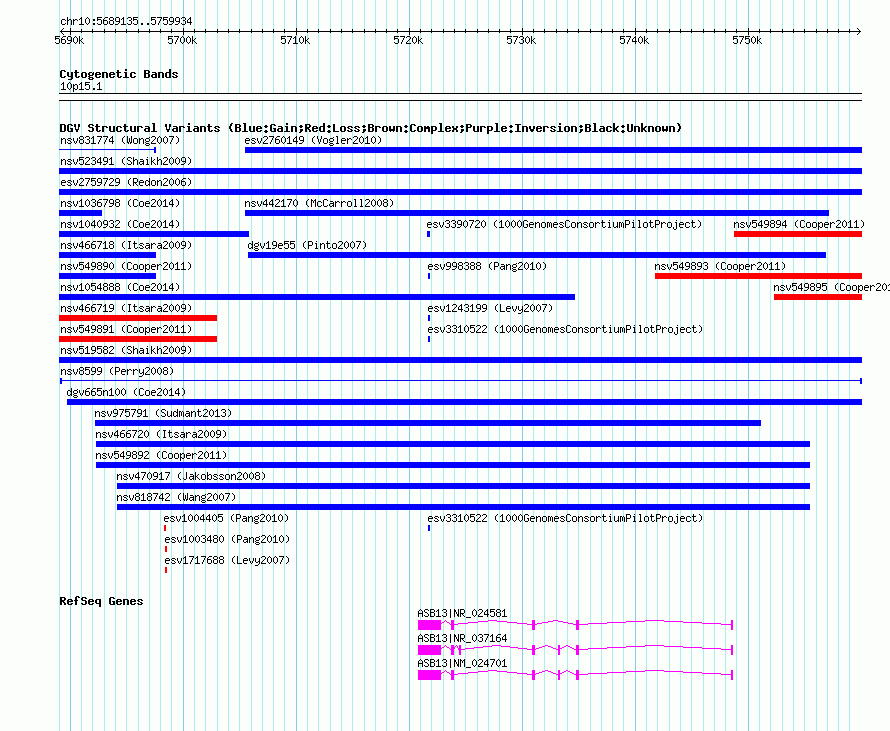Click the blue gain bar under nsv1054888
Image resolution: width=890 pixels, height=731 pixels.
click(317, 297)
